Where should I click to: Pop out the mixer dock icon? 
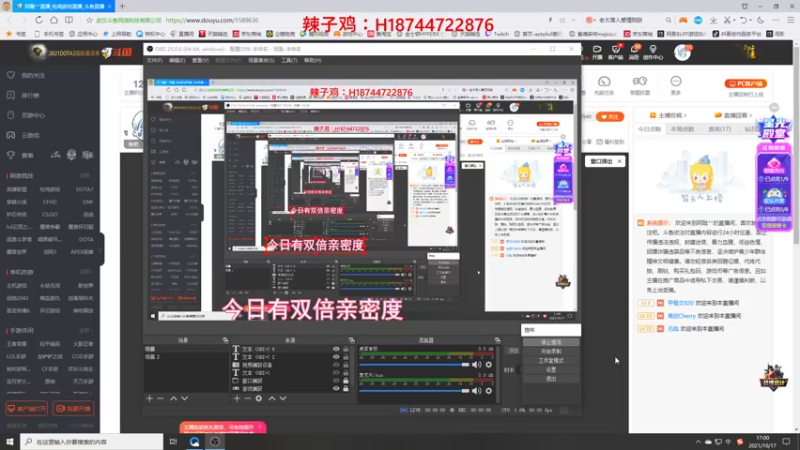(497, 340)
